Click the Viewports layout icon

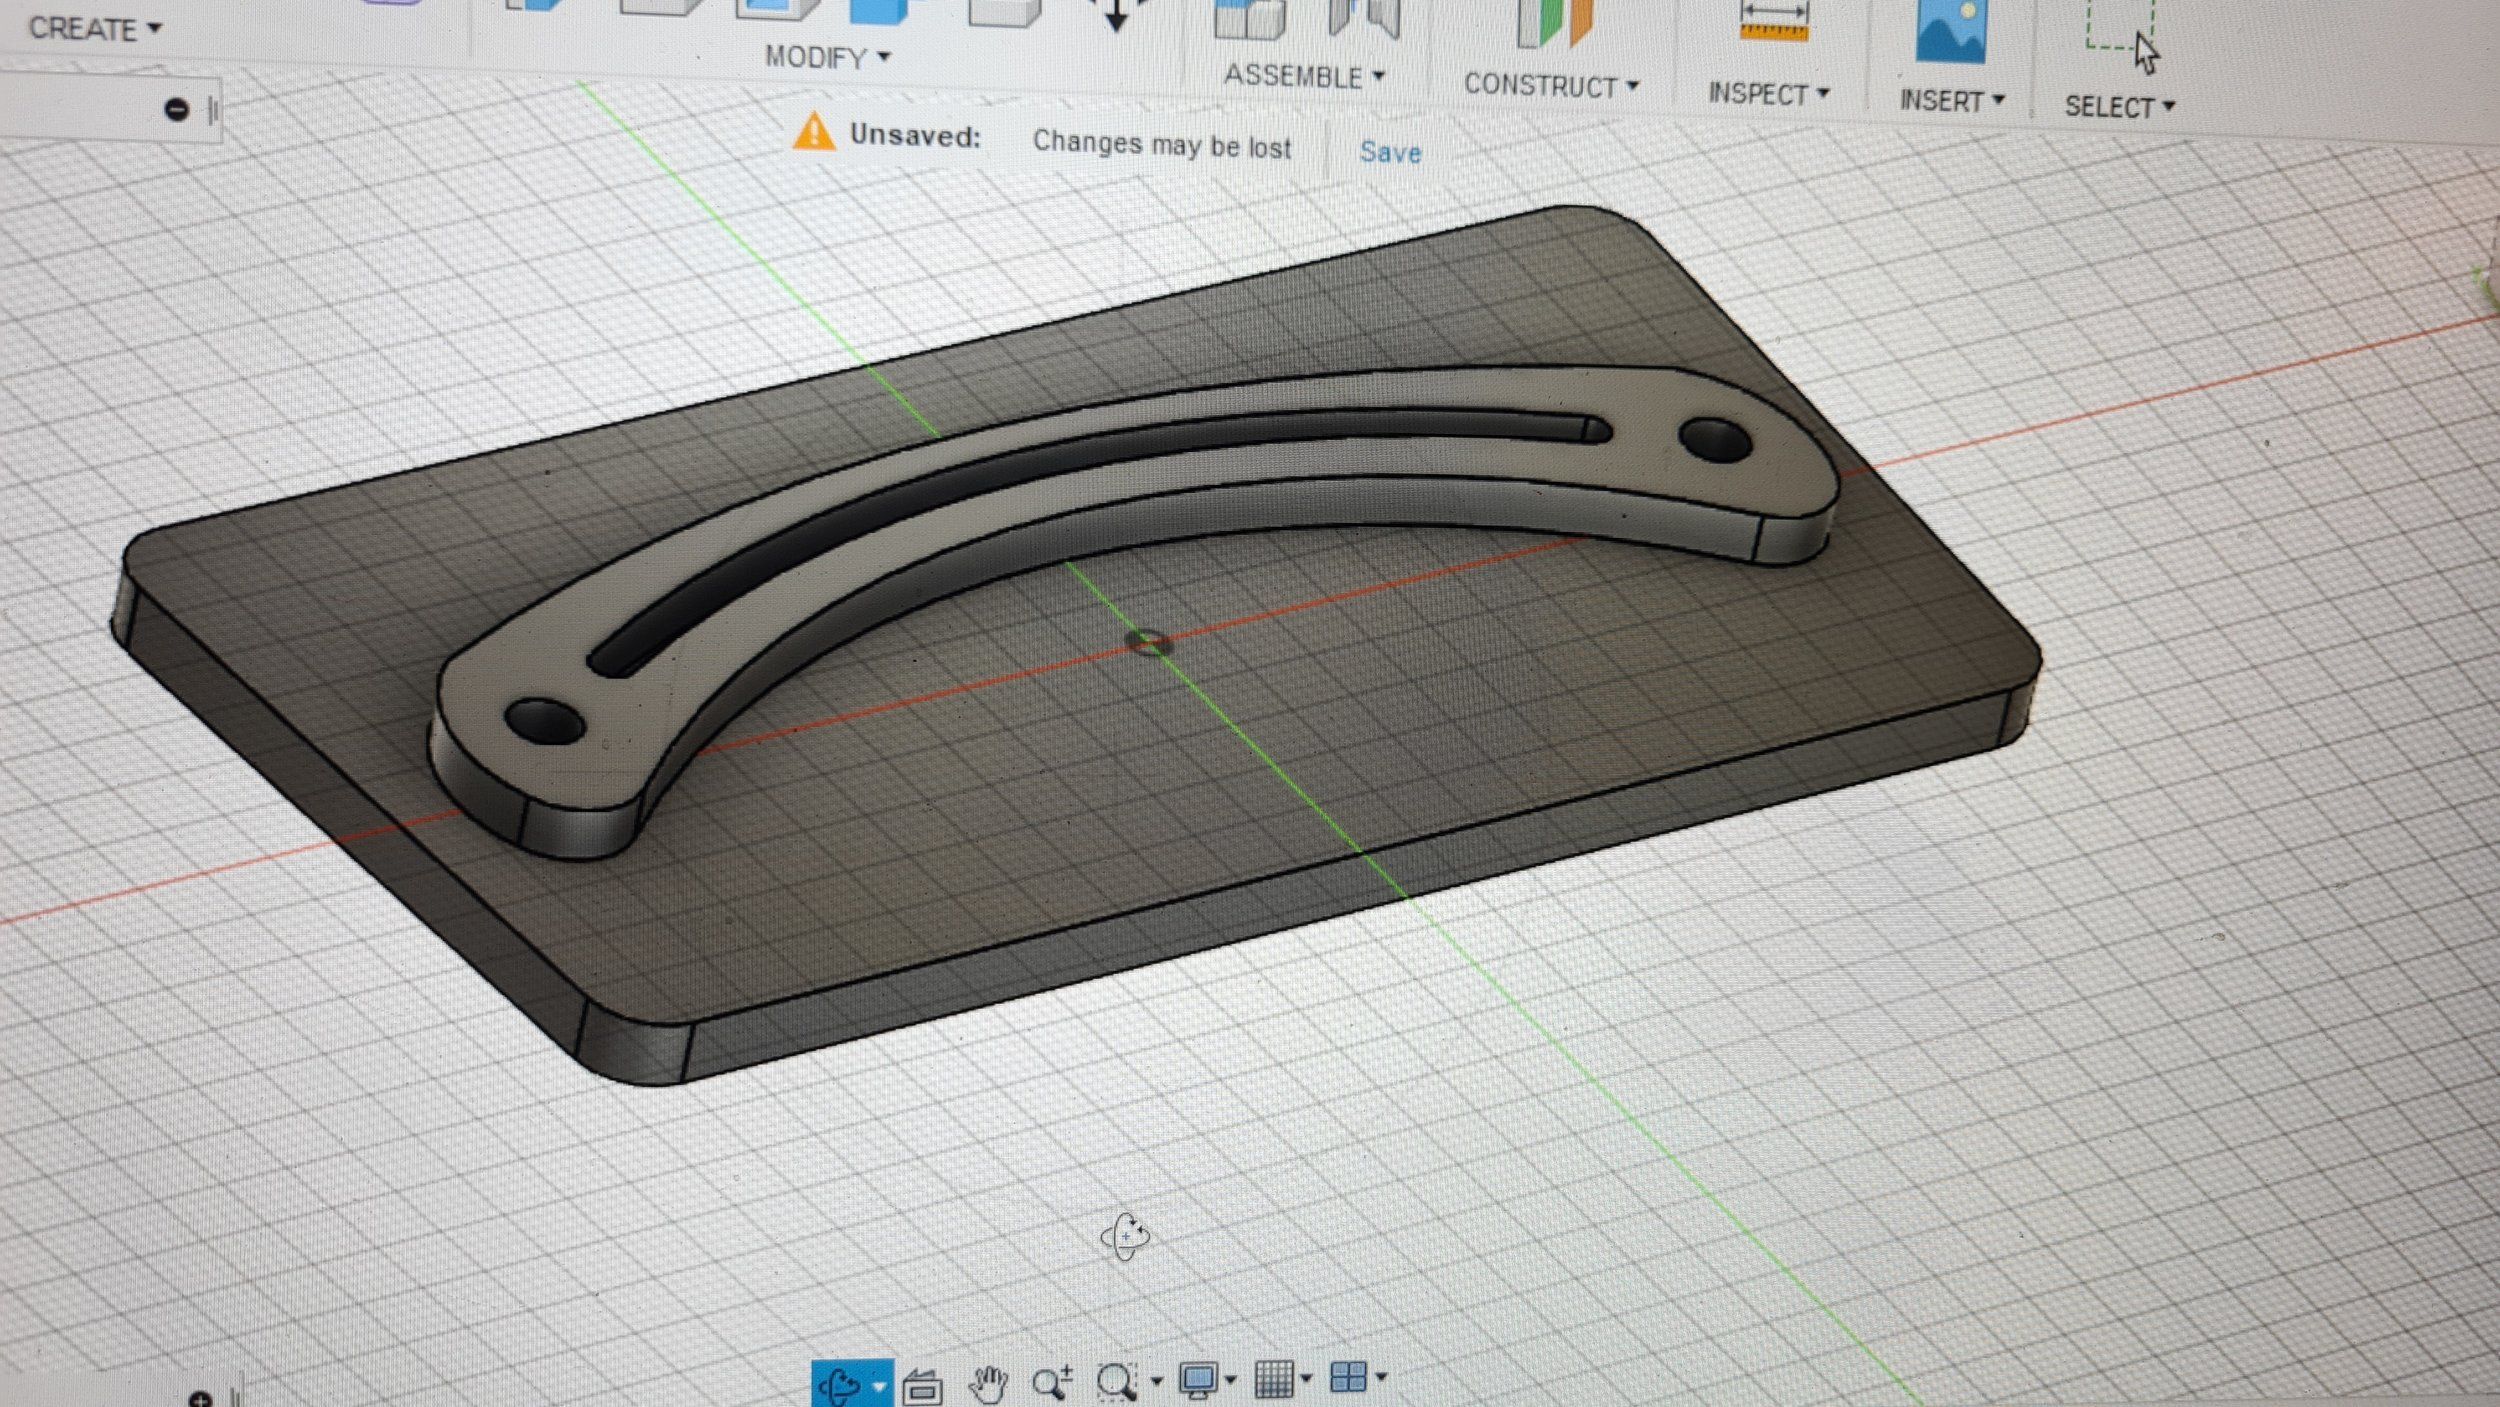(1348, 1377)
